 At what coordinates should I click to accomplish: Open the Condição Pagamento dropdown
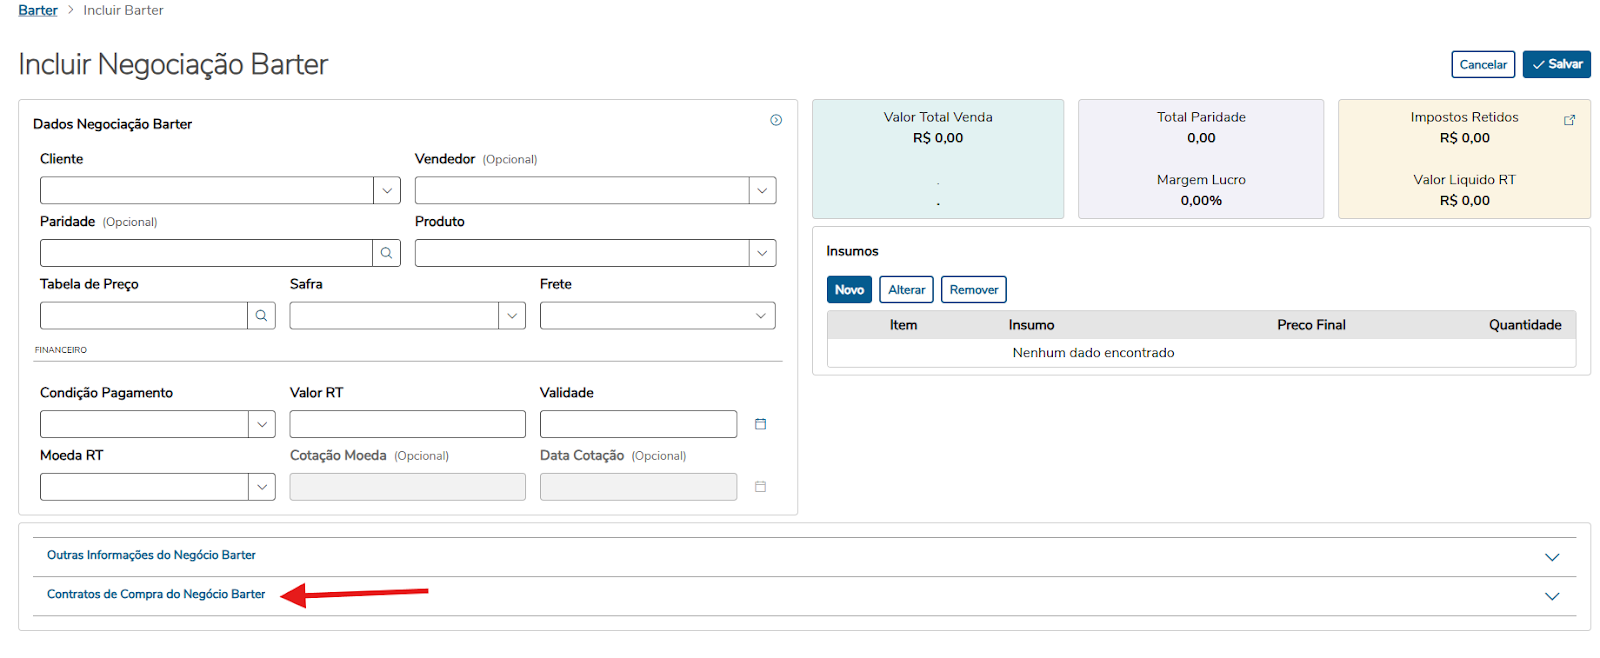point(262,424)
